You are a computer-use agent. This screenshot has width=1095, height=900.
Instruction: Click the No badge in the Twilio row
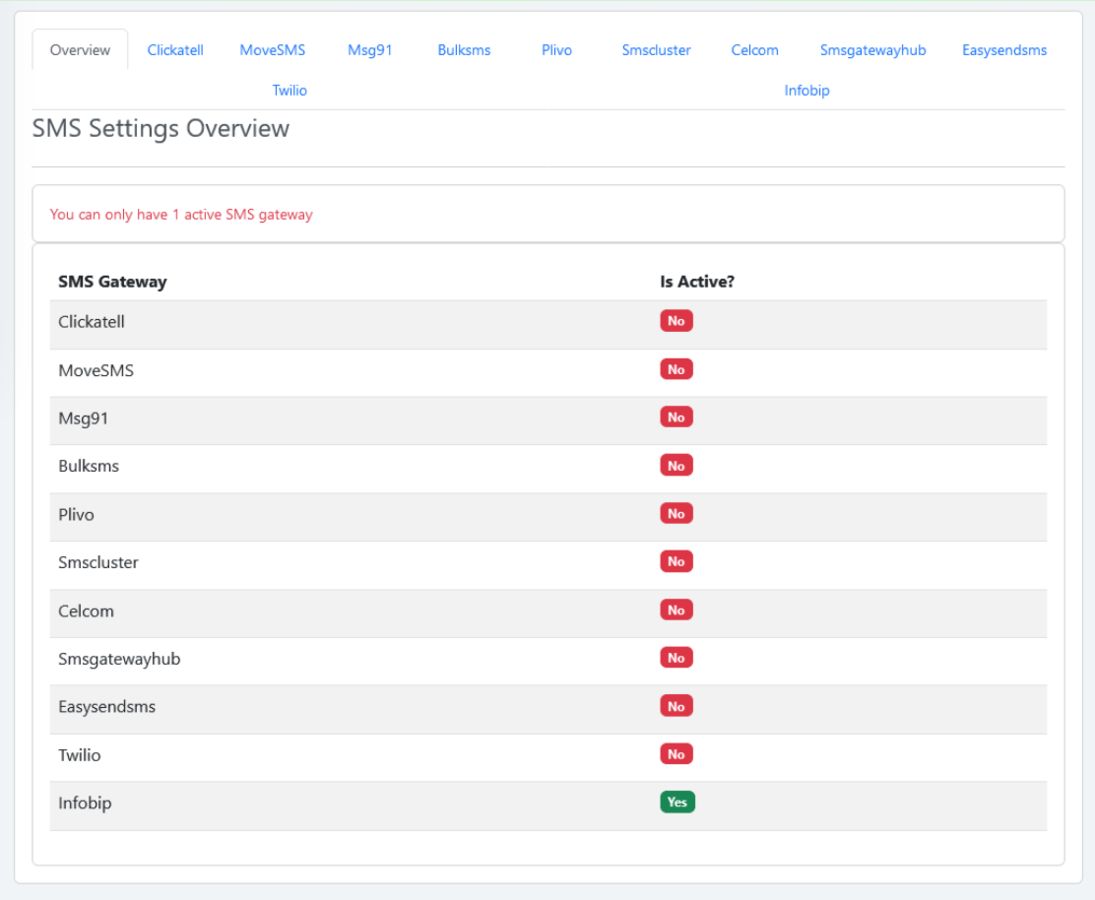click(676, 754)
